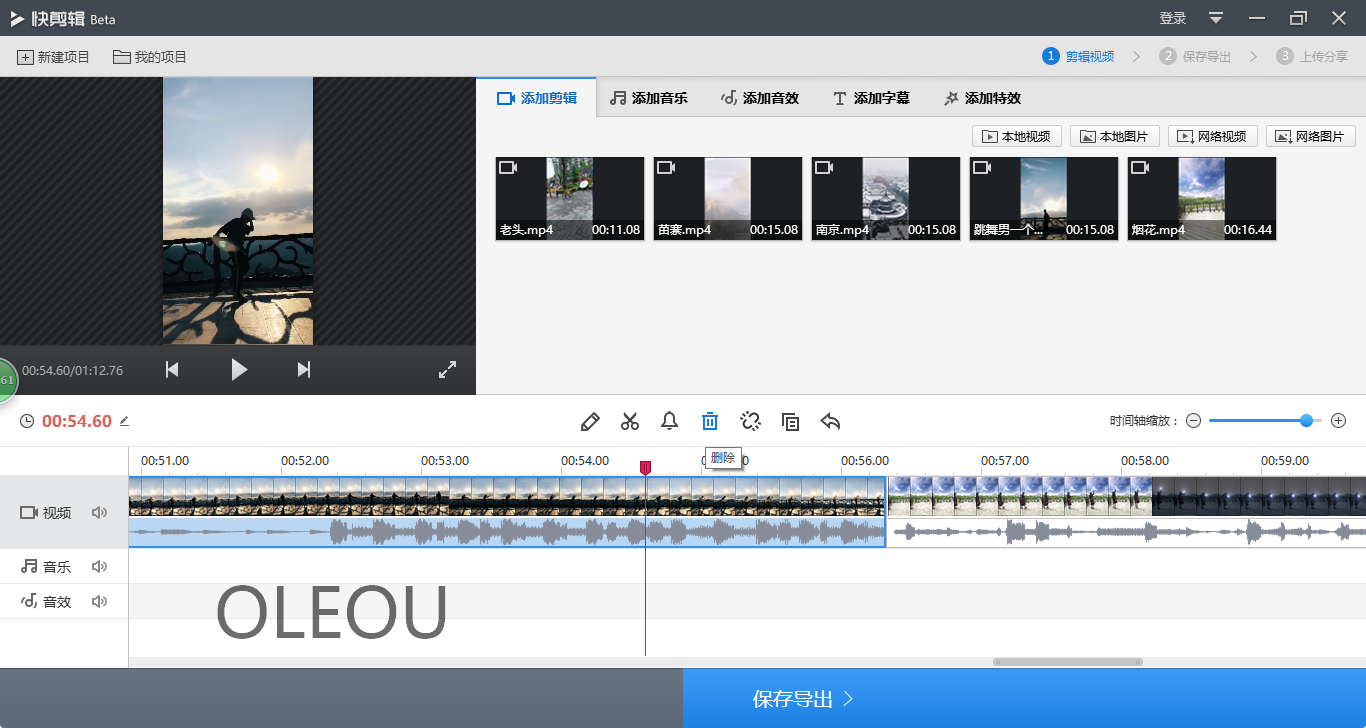Click the 音效 track icon
The image size is (1366, 728).
click(x=29, y=602)
